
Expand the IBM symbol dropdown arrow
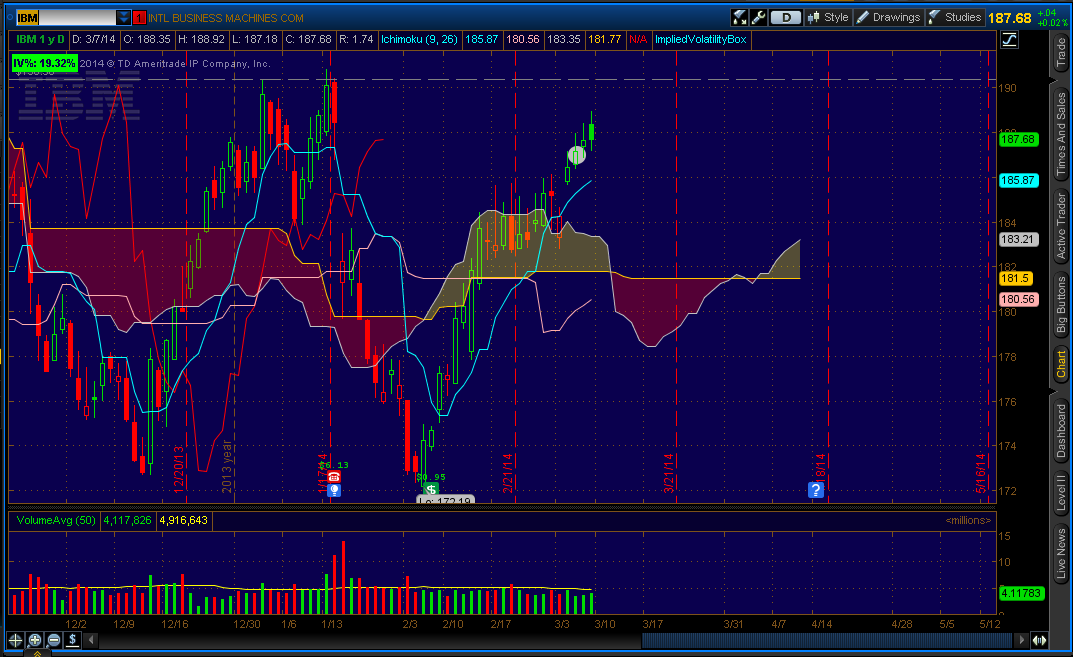[123, 18]
